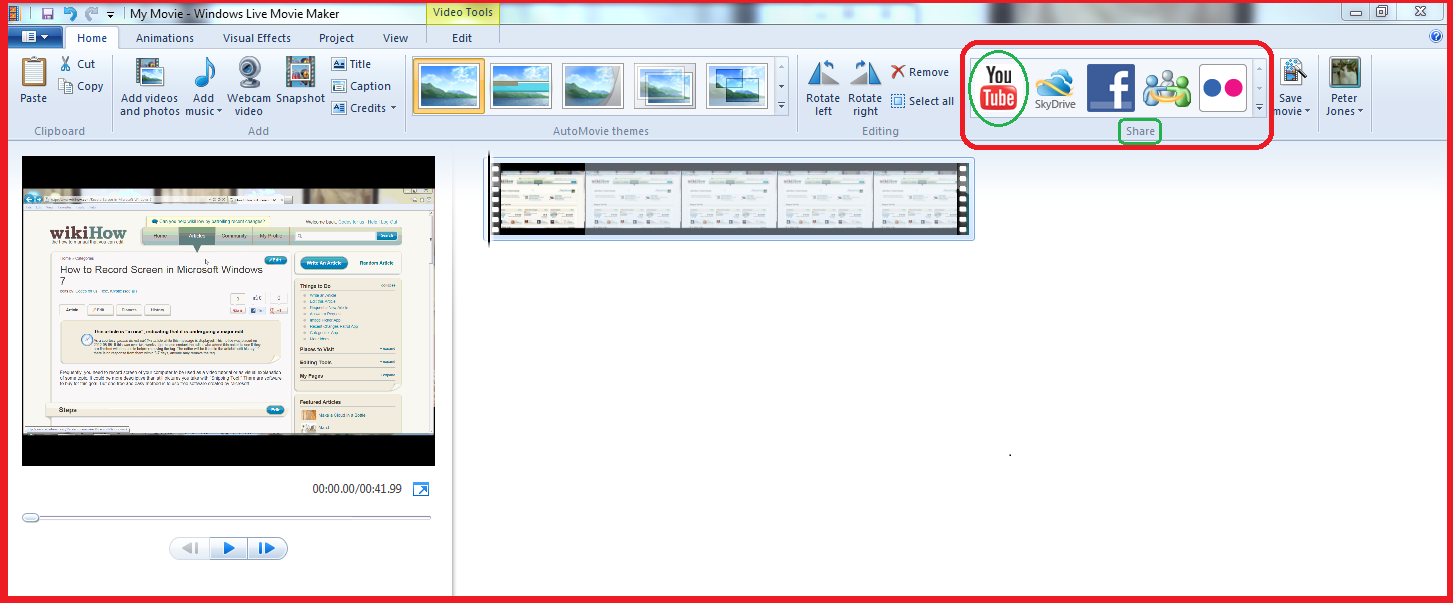
Task: Share the movie to YouTube
Action: 998,86
